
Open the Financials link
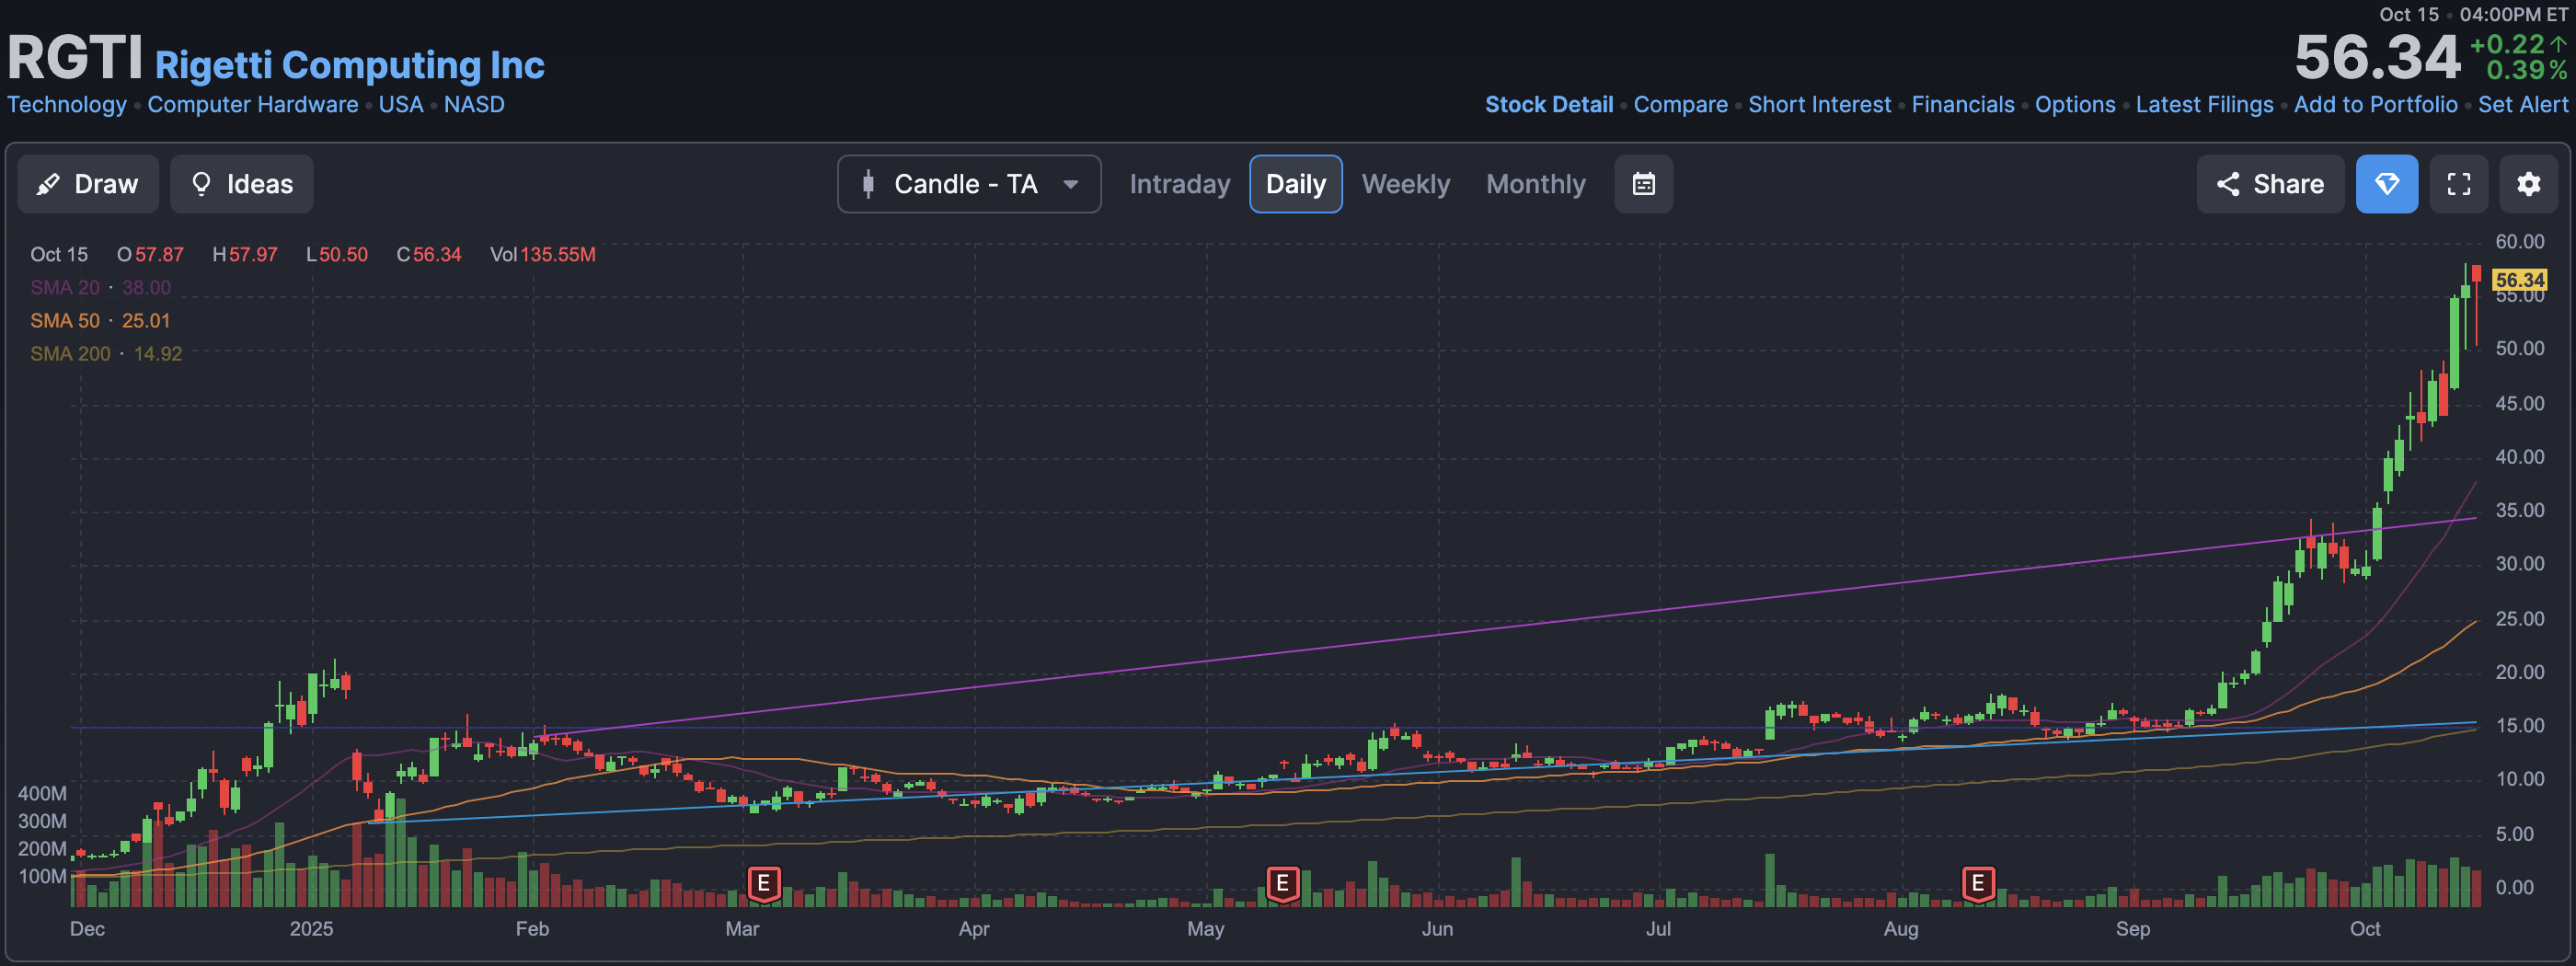[1962, 105]
